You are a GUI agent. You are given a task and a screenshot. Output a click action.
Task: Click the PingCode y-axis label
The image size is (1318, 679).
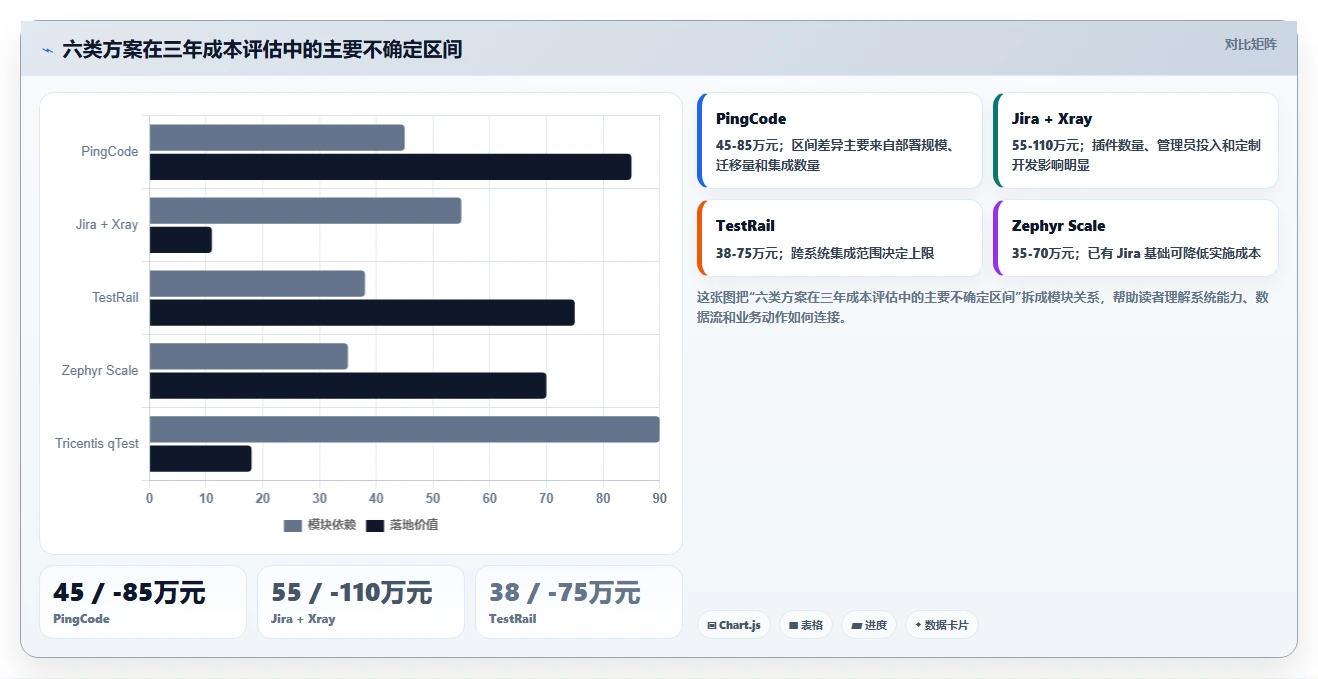110,152
